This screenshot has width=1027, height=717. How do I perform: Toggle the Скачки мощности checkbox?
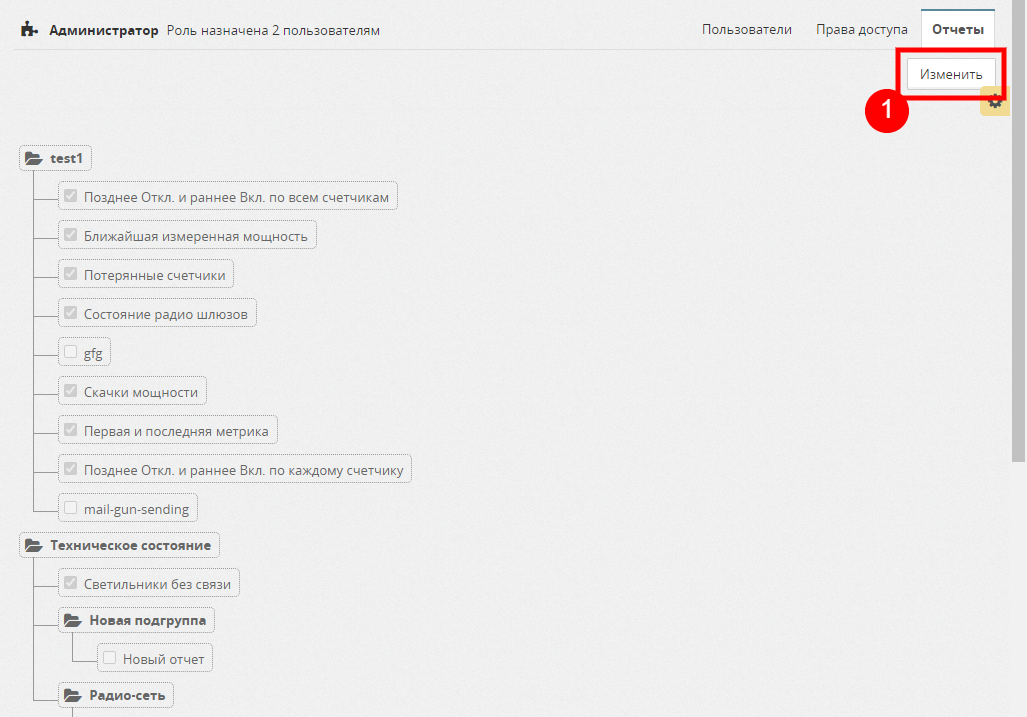71,391
